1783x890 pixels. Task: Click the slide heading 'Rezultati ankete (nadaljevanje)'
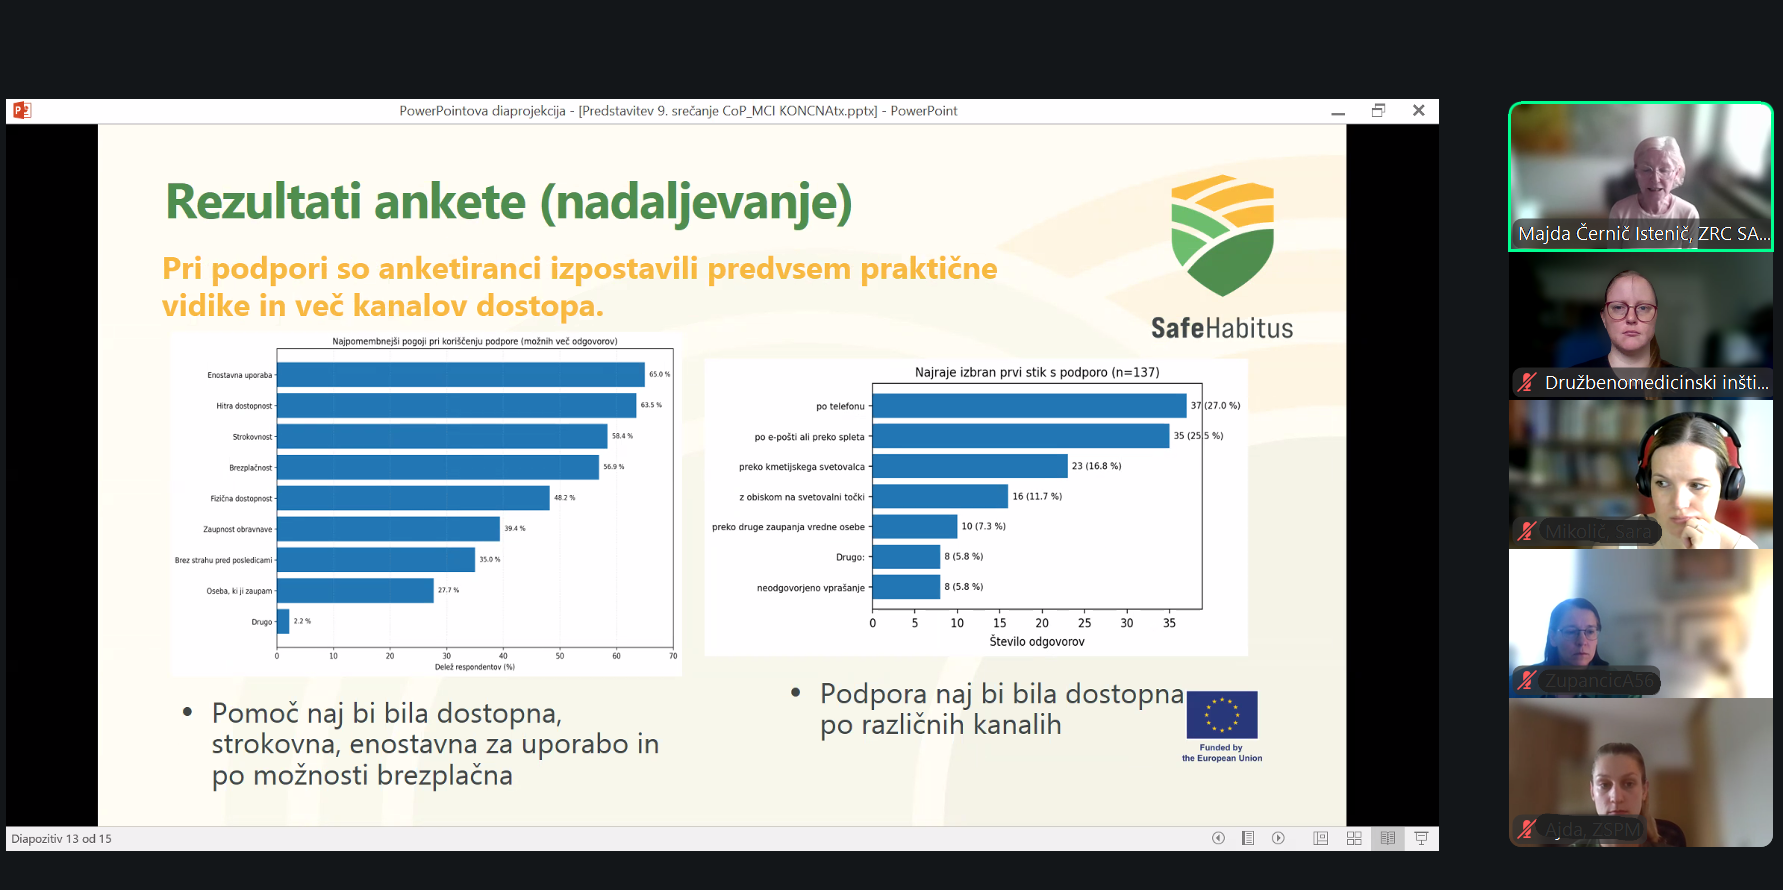point(509,201)
